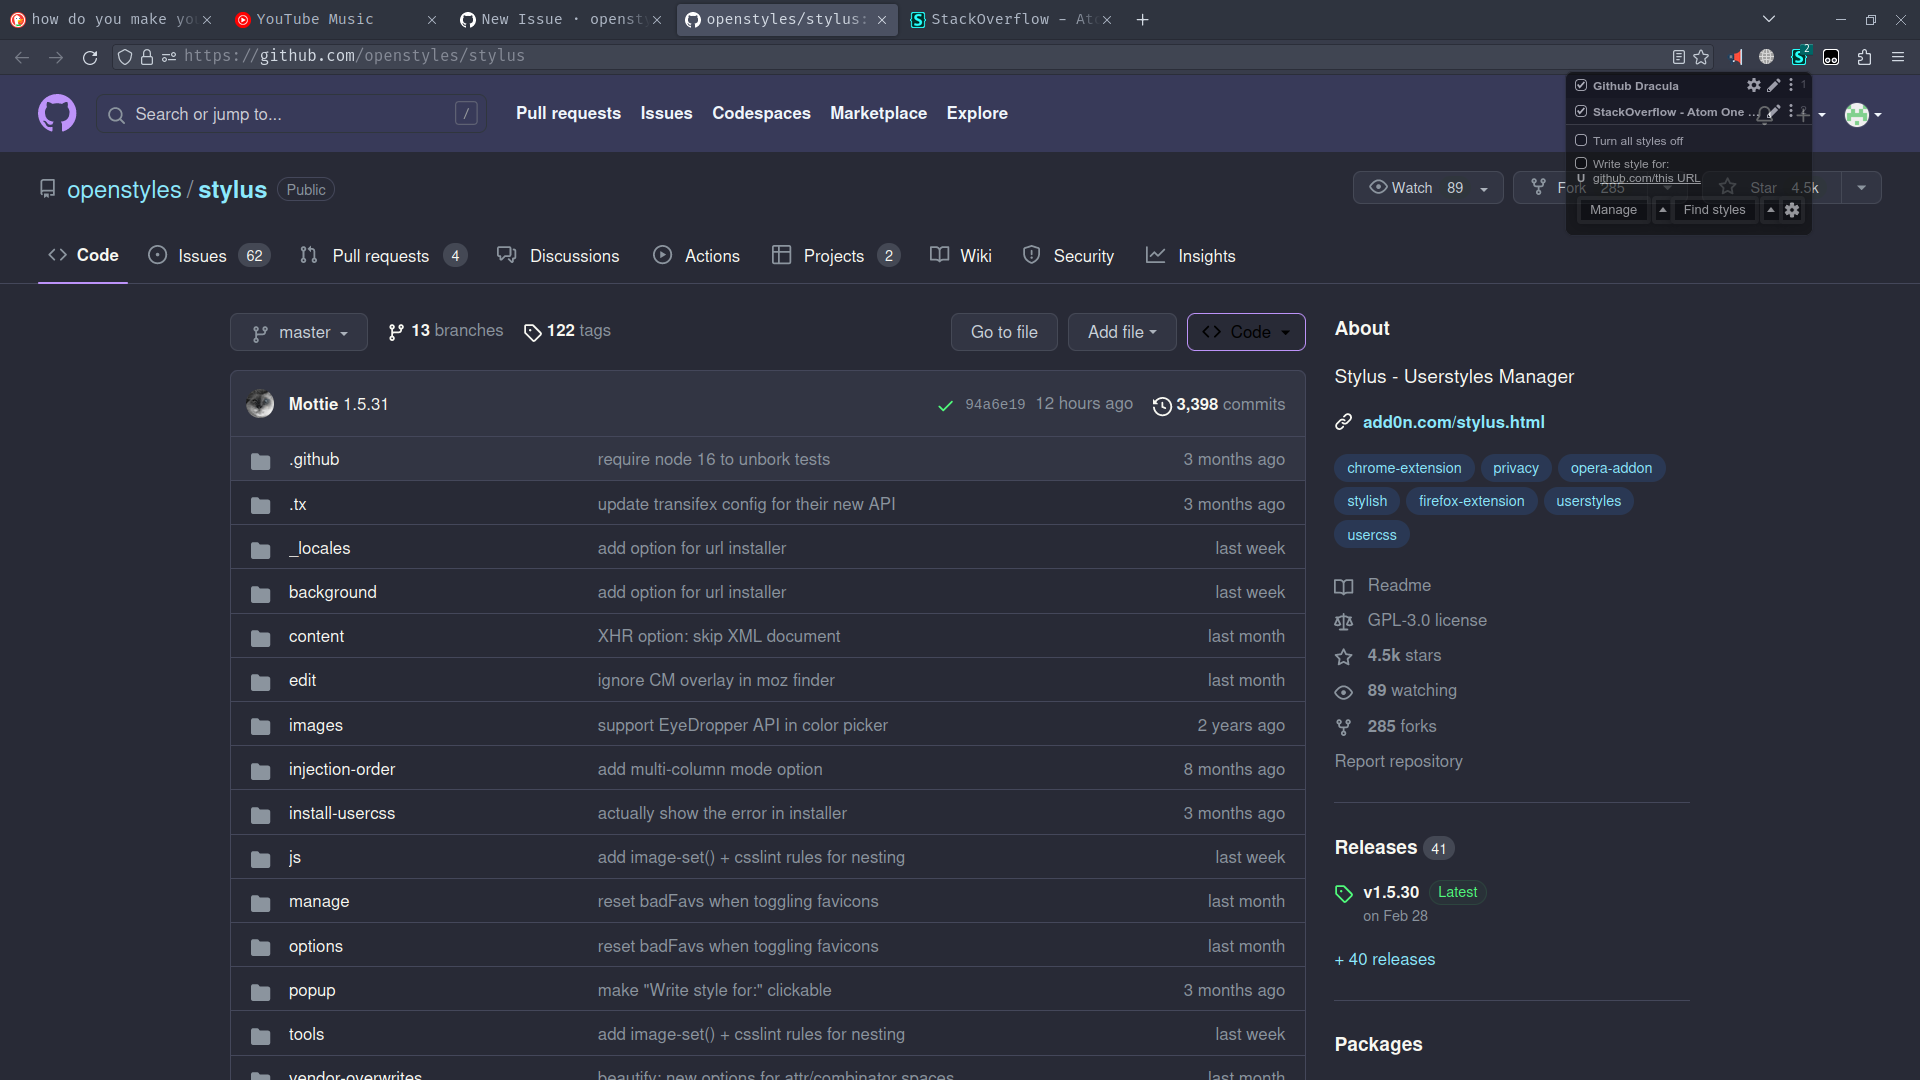
Task: Open the green Code dropdown
Action: tap(1245, 332)
